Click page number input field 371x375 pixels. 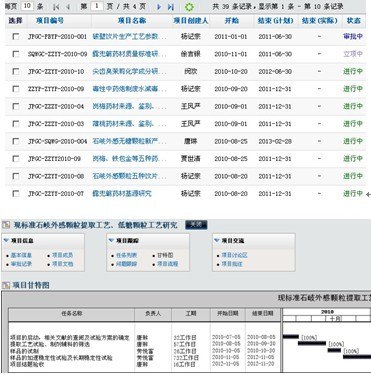(x=97, y=6)
